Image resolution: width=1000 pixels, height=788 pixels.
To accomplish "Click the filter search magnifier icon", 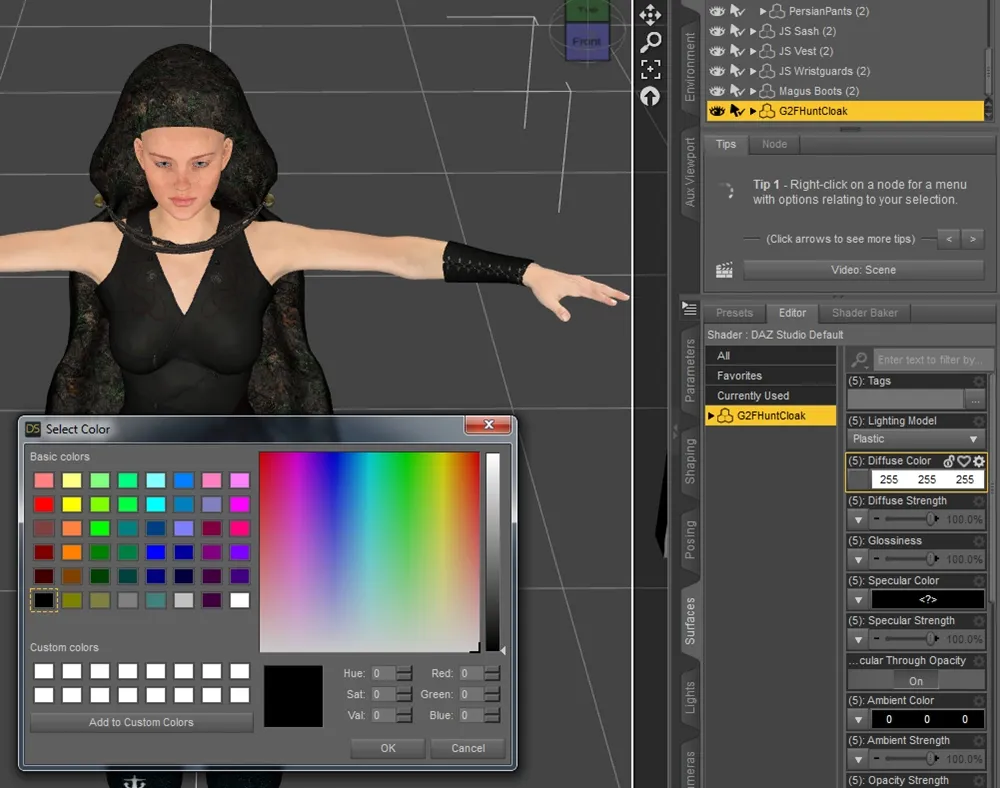I will 859,360.
